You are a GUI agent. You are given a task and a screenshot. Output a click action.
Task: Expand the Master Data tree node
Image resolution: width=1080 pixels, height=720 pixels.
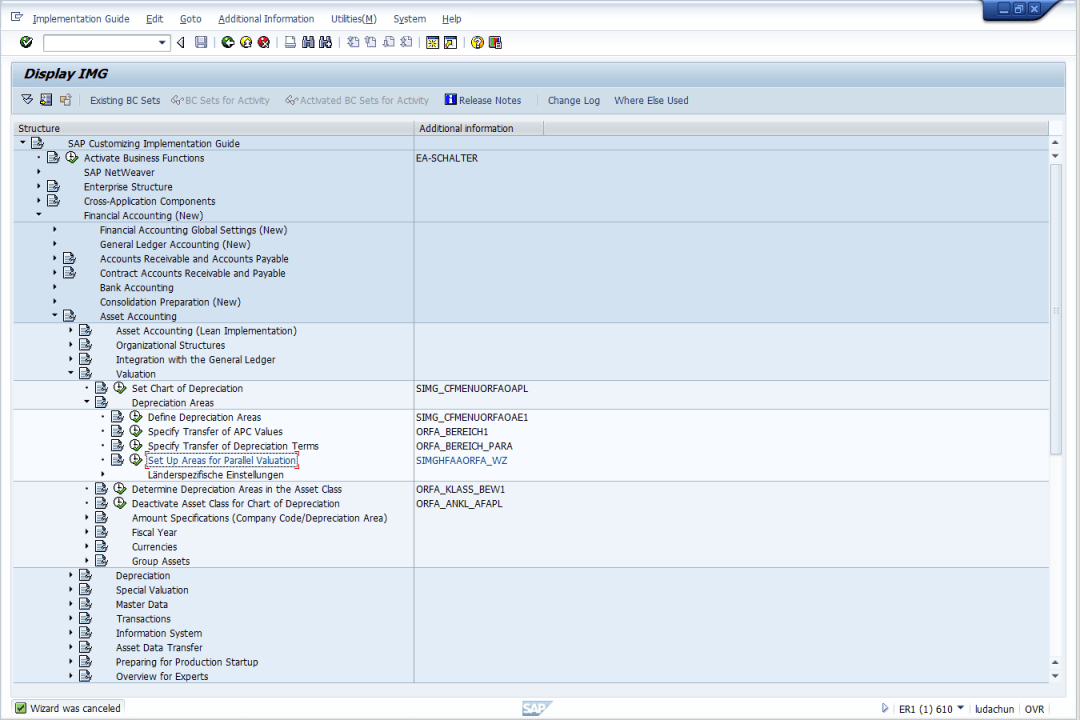(x=71, y=605)
